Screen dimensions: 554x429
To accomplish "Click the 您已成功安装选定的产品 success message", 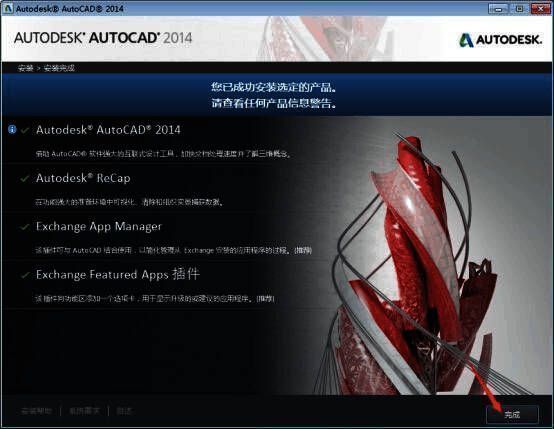I will tap(273, 87).
